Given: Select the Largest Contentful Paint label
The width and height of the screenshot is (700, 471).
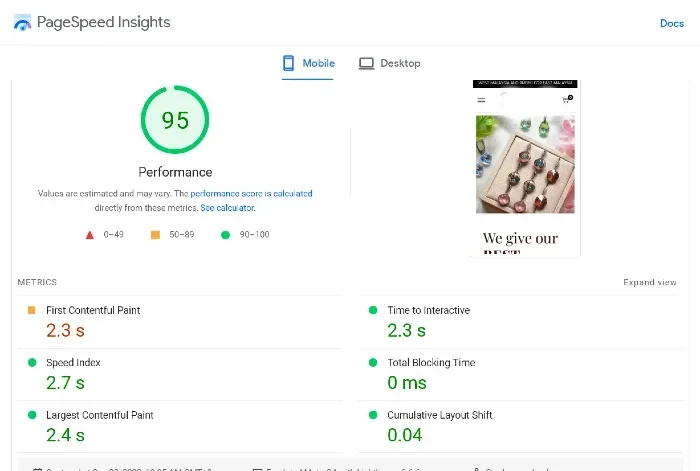Looking at the screenshot, I should (x=100, y=415).
